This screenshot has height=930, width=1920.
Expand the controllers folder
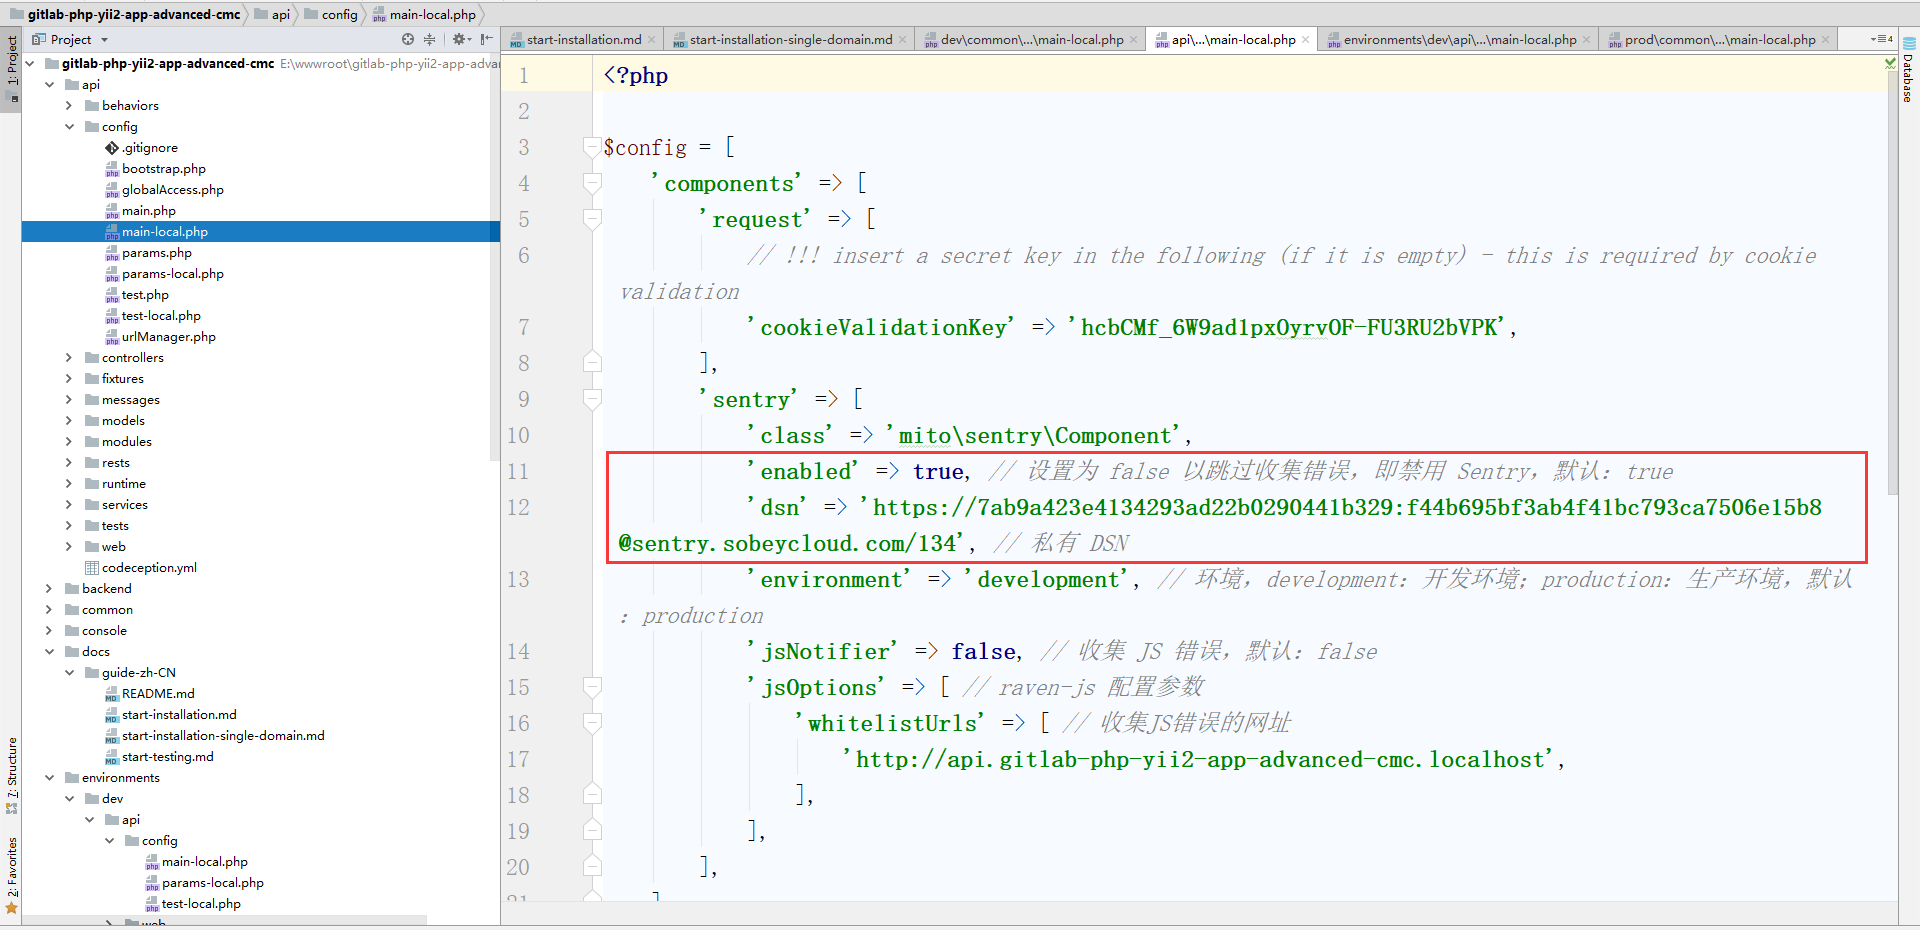point(69,358)
